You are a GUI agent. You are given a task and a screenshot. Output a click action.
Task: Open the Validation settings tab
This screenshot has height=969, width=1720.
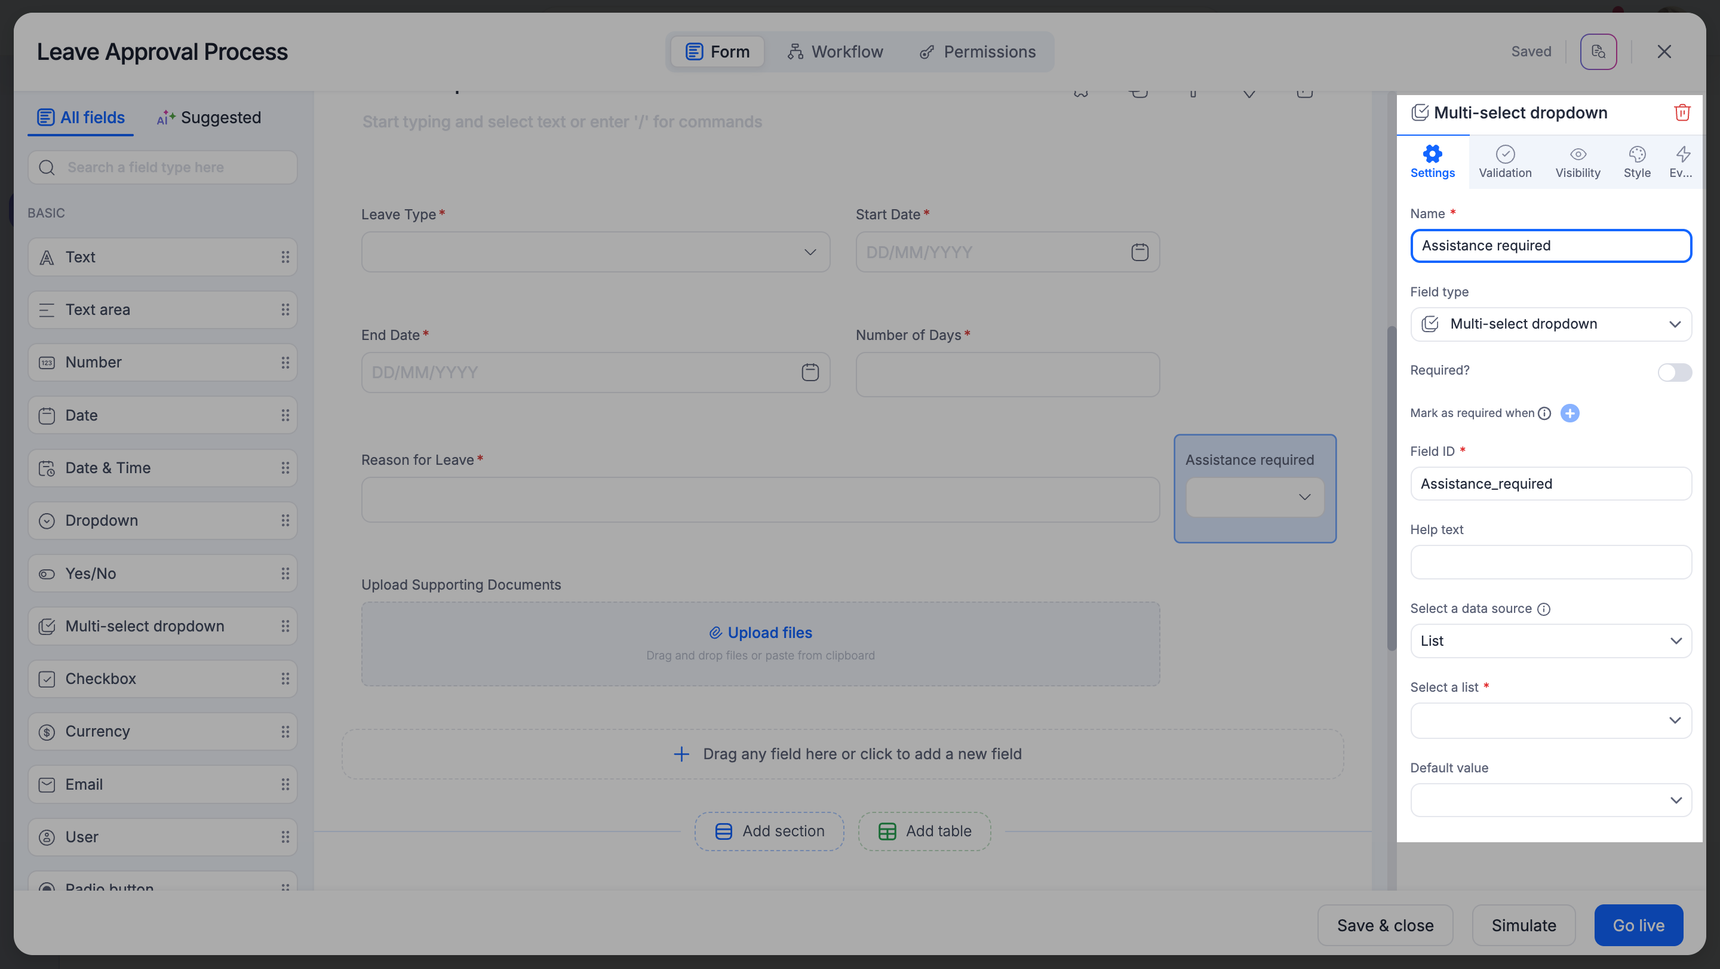pos(1504,161)
